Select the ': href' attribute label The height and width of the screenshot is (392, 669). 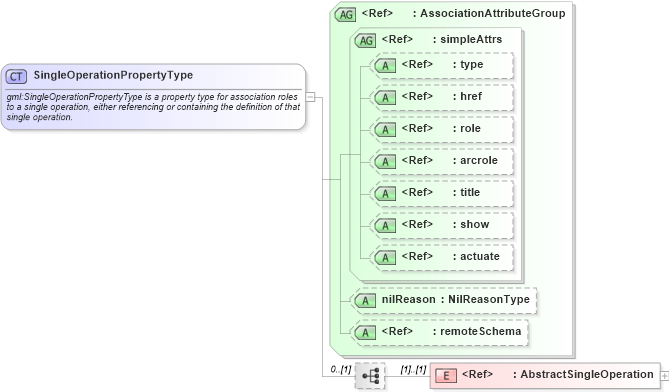(x=467, y=96)
